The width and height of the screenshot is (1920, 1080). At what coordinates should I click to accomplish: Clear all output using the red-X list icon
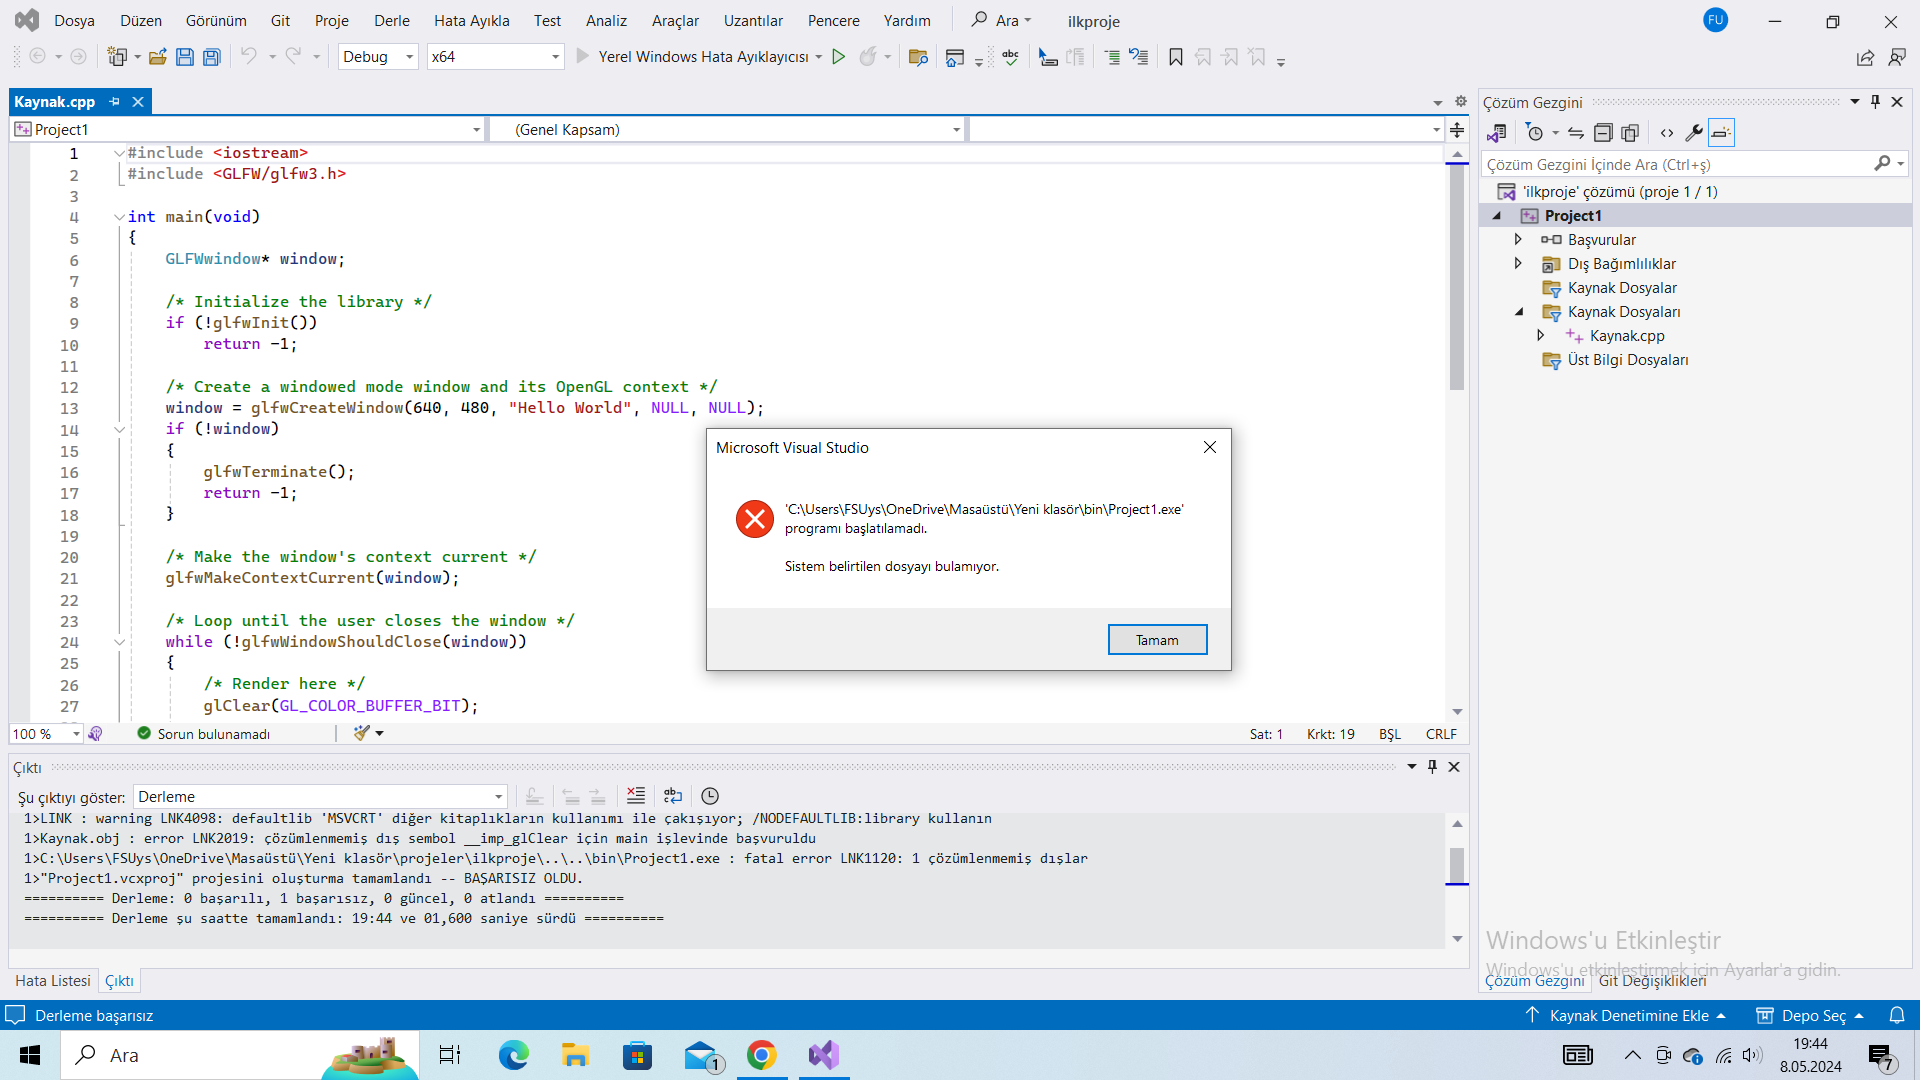pyautogui.click(x=636, y=796)
